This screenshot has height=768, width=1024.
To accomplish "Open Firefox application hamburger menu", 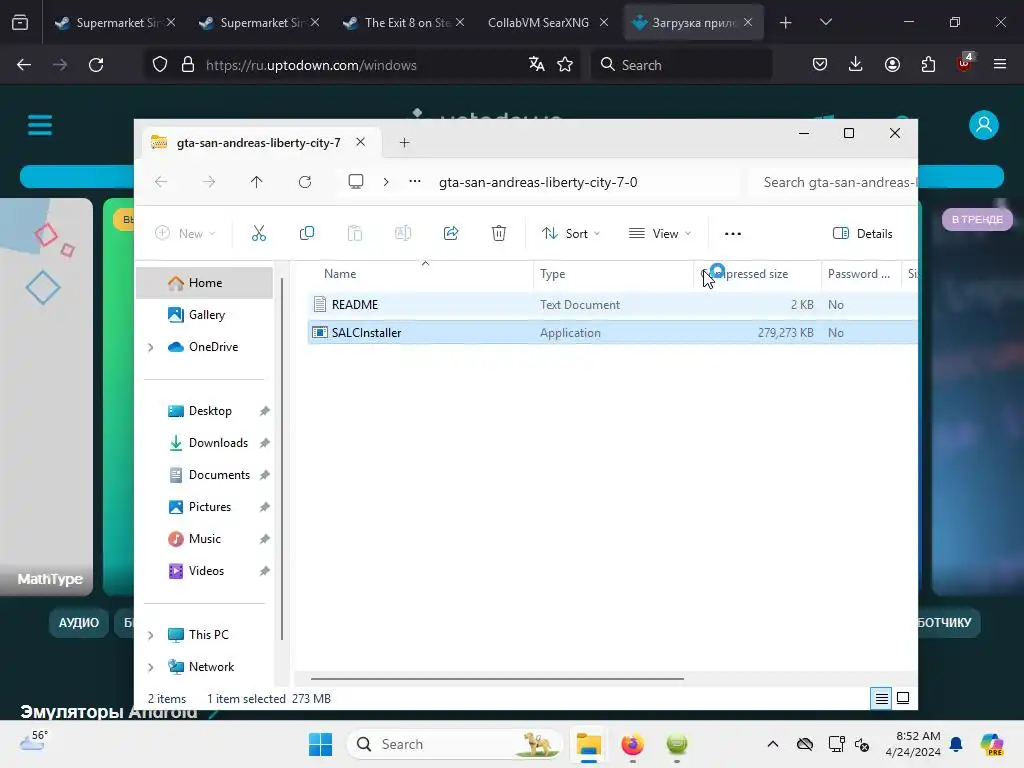I will coord(1000,64).
